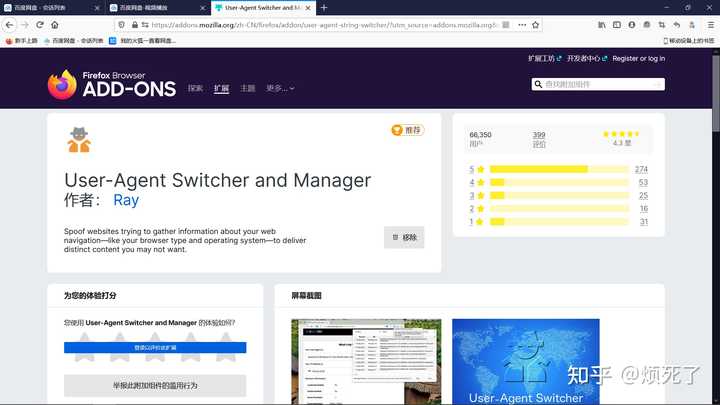Click the screenshot crop toolbar icon
The width and height of the screenshot is (720, 405).
(x=662, y=25)
